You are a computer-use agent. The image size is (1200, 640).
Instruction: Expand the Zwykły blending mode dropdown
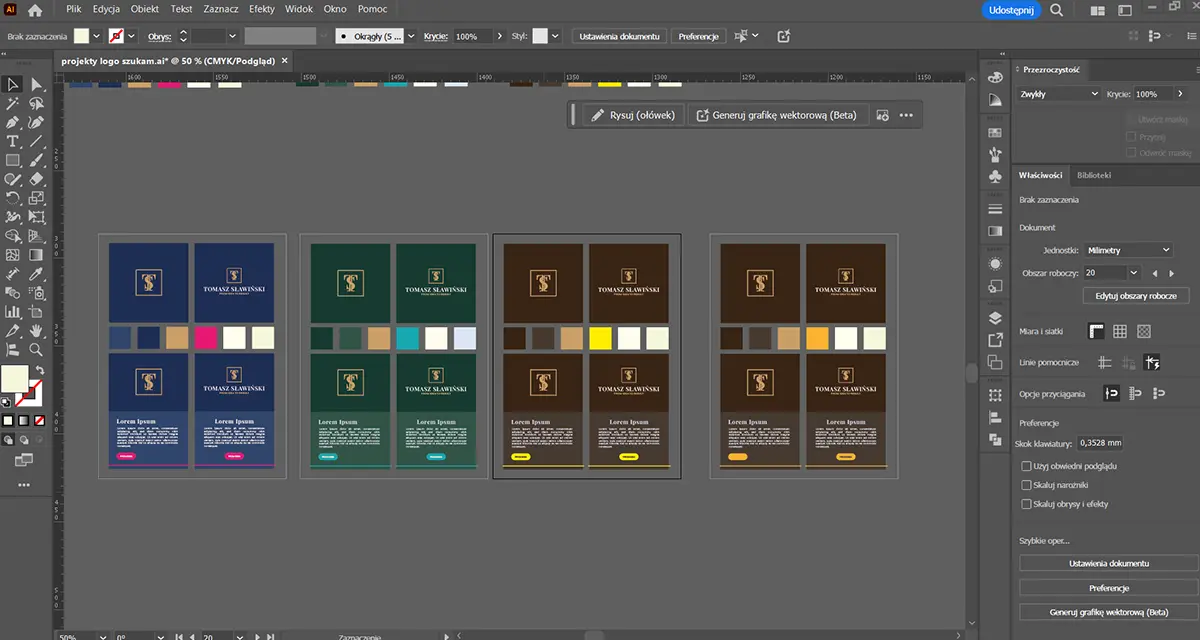1058,94
